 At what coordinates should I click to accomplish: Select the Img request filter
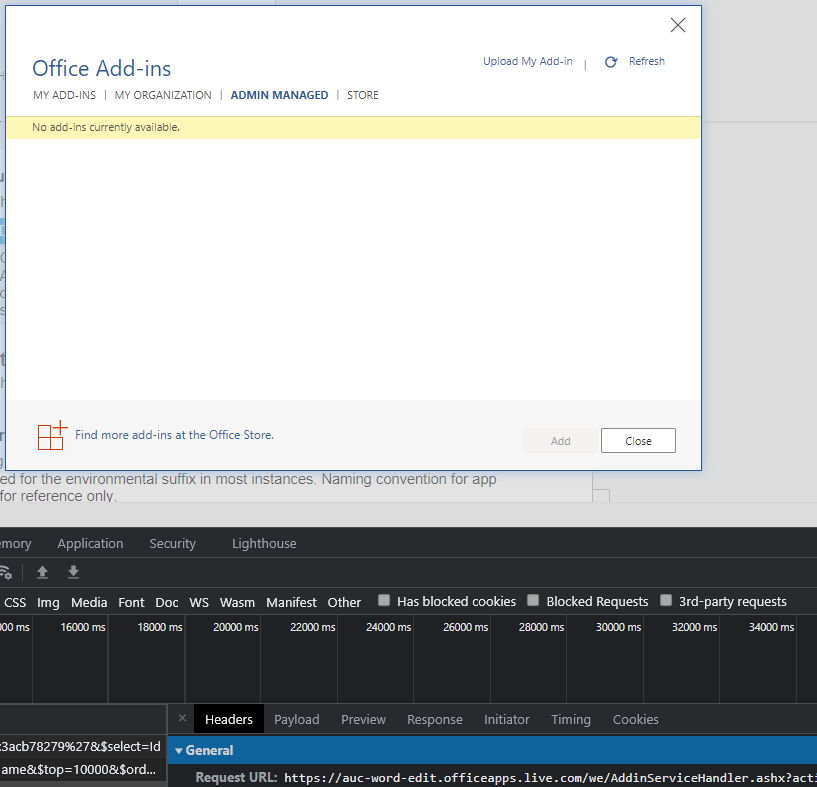tap(48, 602)
